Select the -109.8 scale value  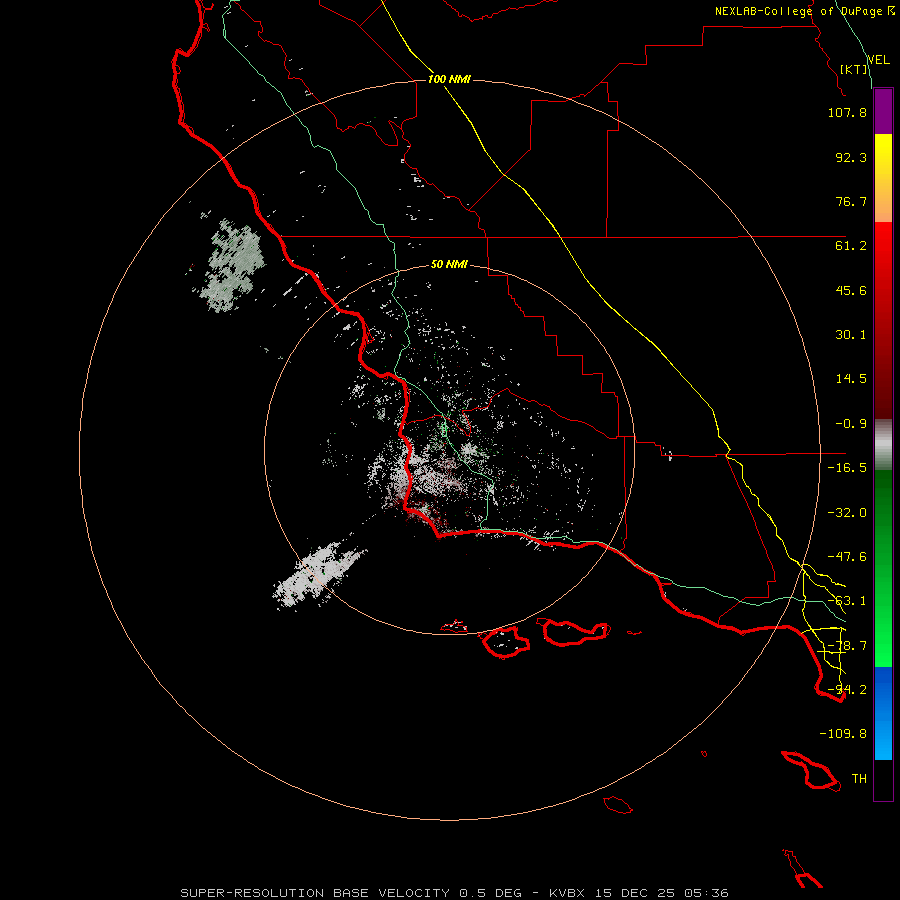coord(843,734)
